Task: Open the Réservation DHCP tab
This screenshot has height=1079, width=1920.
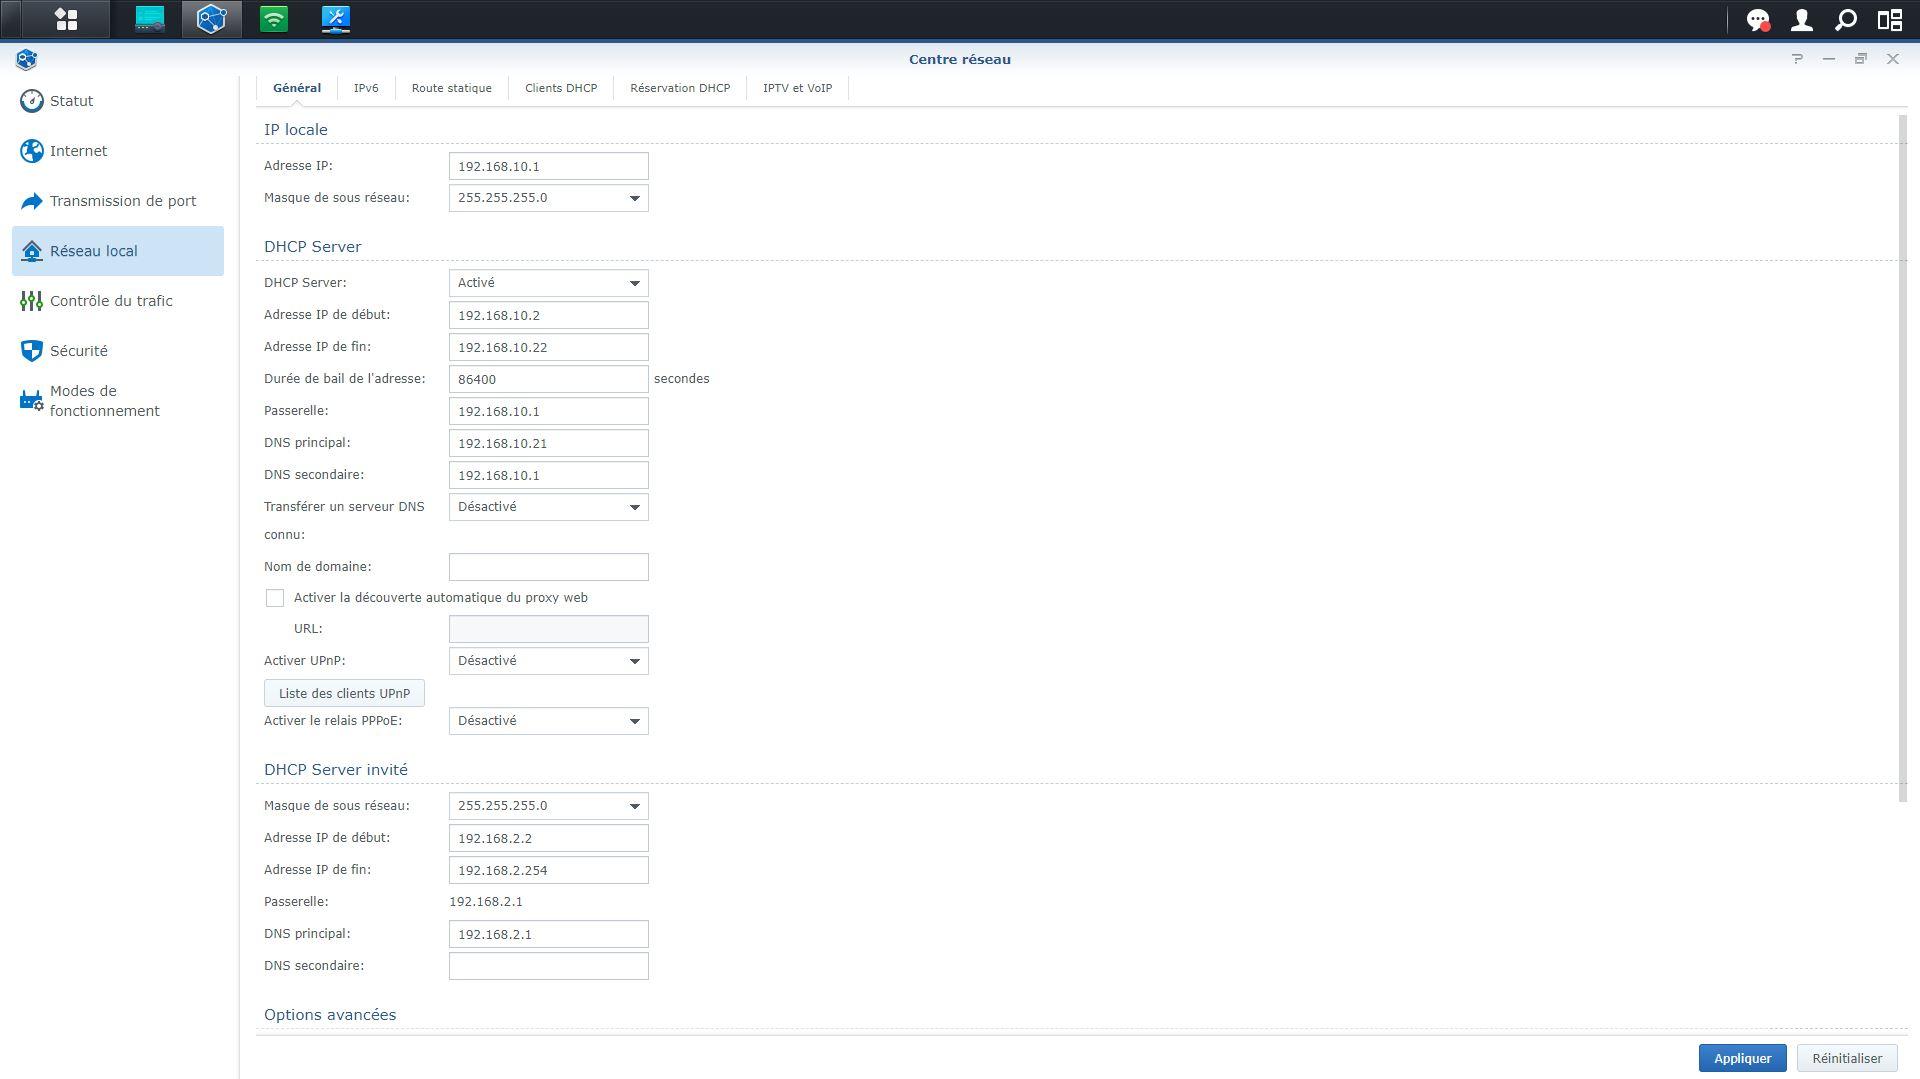Action: pos(680,88)
